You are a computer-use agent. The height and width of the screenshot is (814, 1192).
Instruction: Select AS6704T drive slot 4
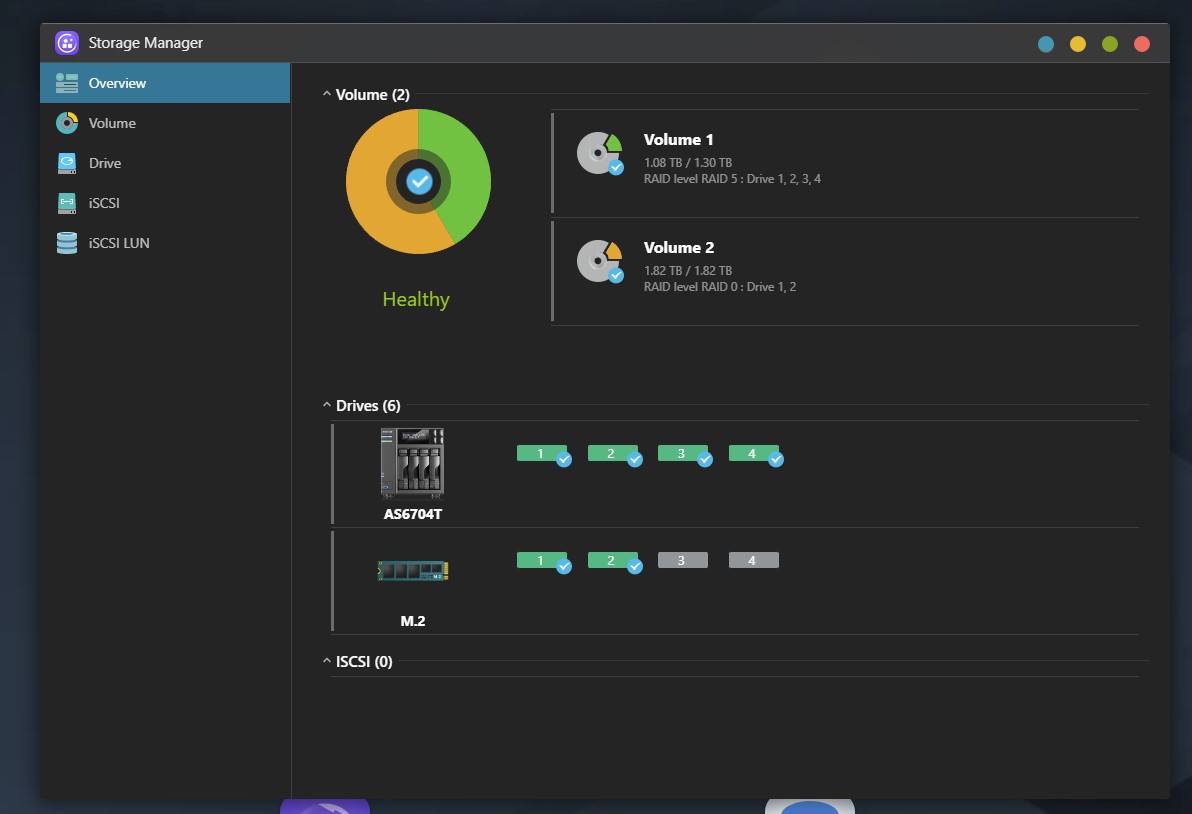(753, 454)
